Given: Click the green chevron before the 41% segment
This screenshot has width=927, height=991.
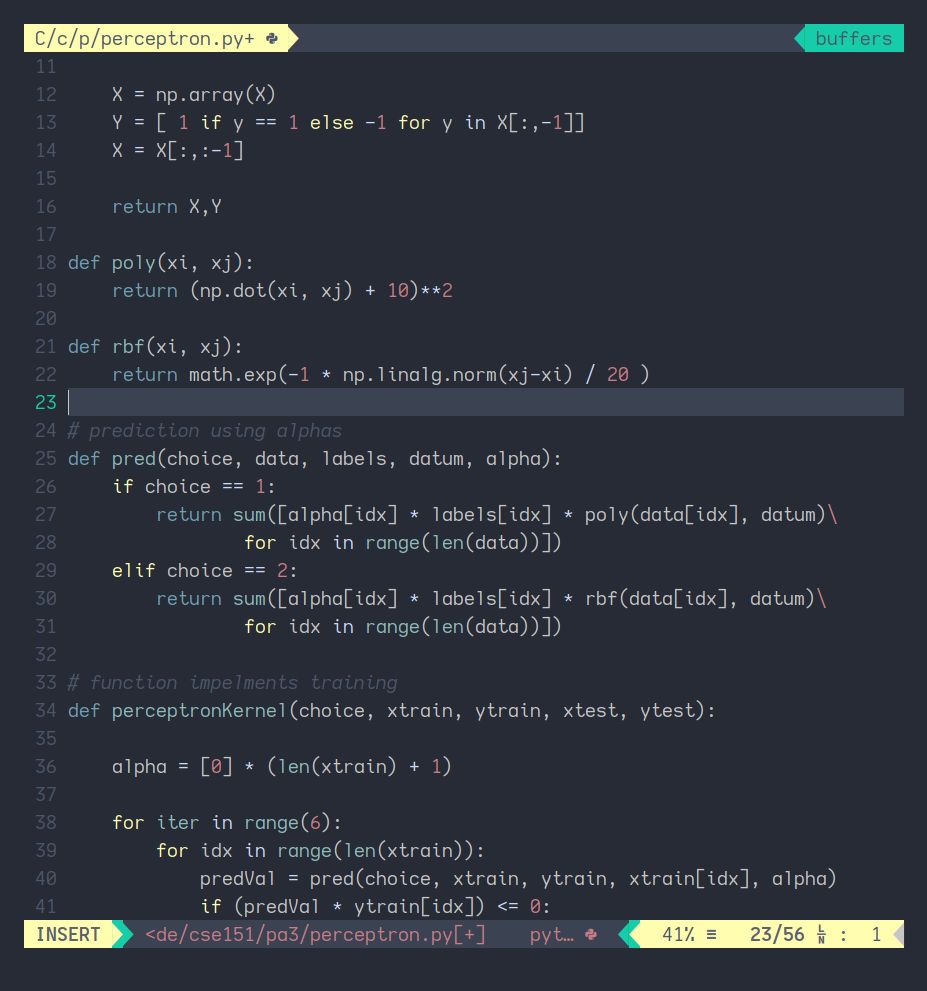Looking at the screenshot, I should pyautogui.click(x=630, y=935).
